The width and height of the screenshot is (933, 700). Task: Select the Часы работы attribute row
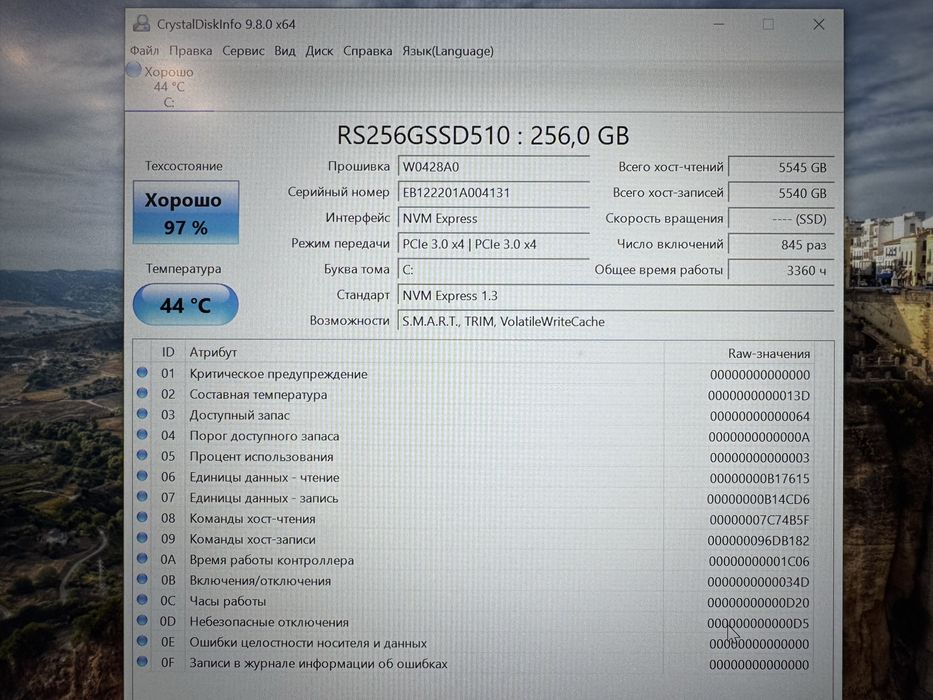(473, 602)
